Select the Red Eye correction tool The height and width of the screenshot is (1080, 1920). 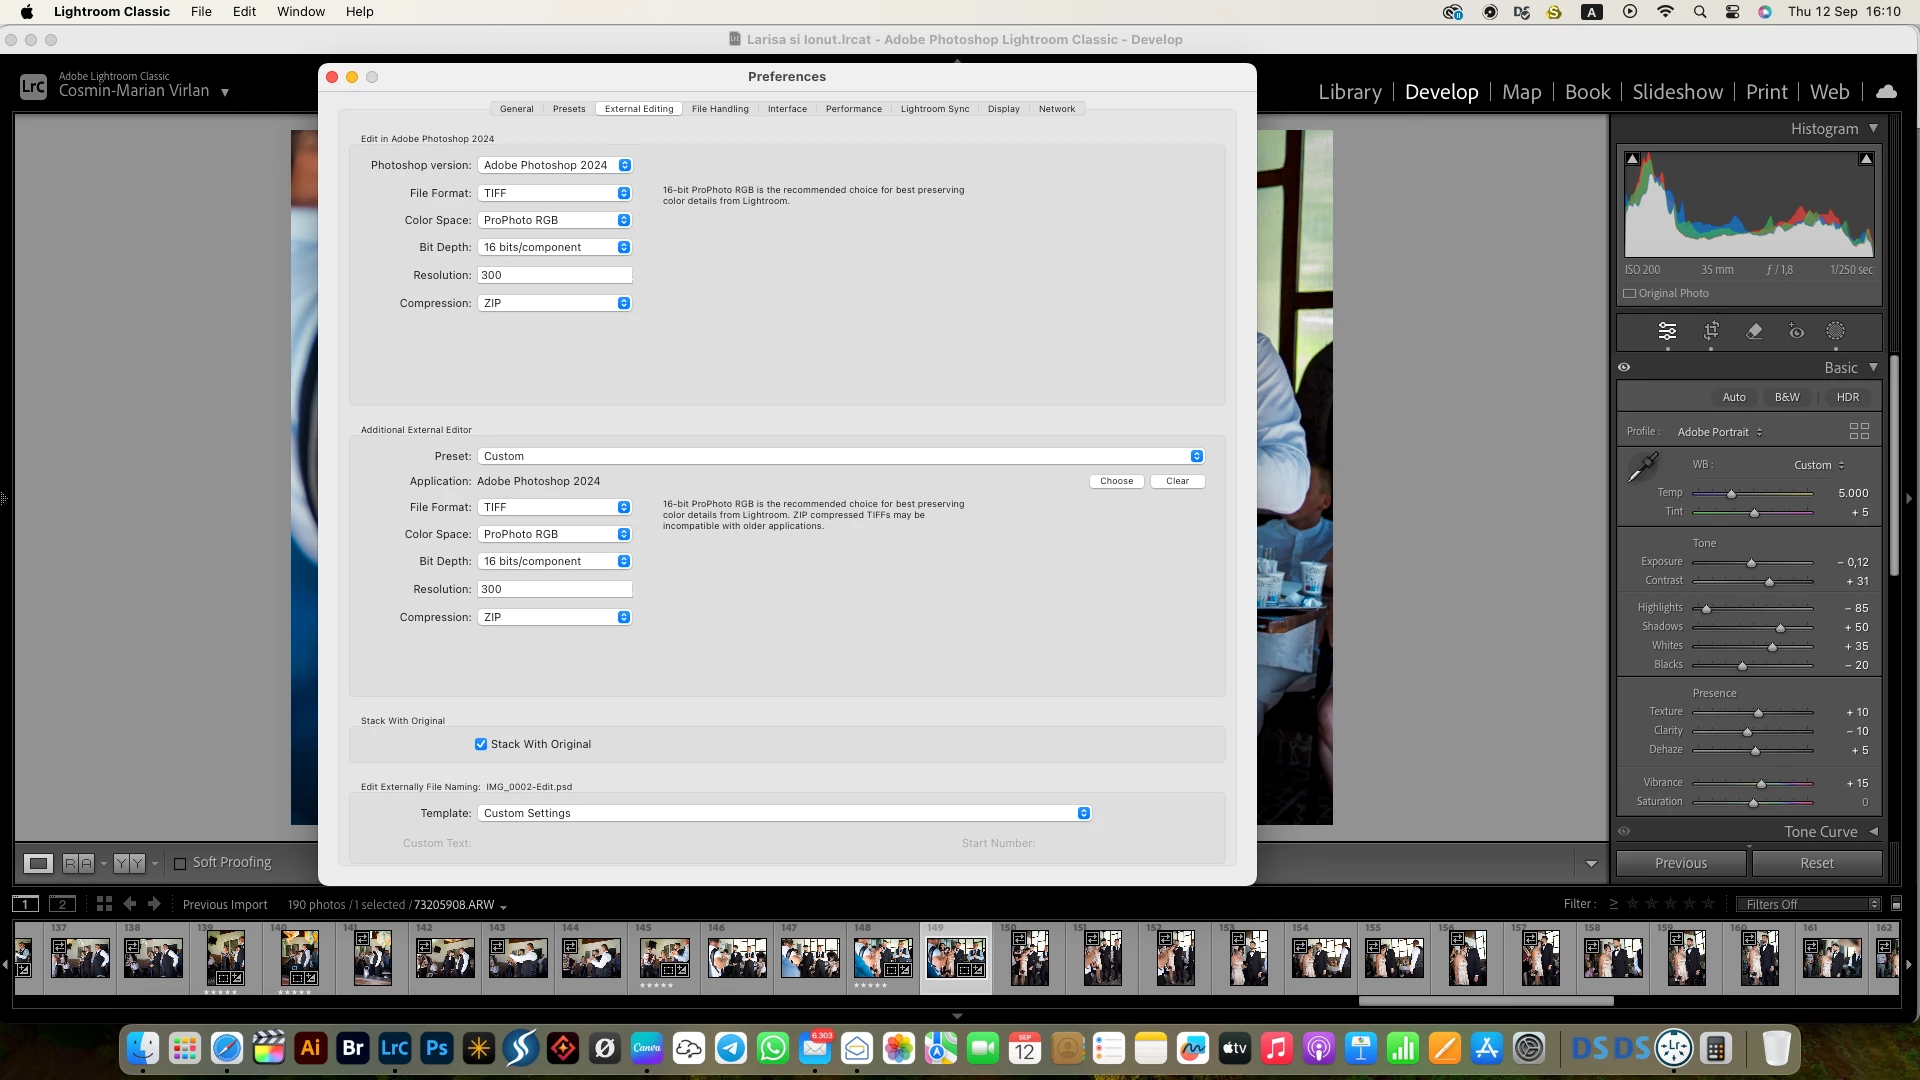(1796, 331)
